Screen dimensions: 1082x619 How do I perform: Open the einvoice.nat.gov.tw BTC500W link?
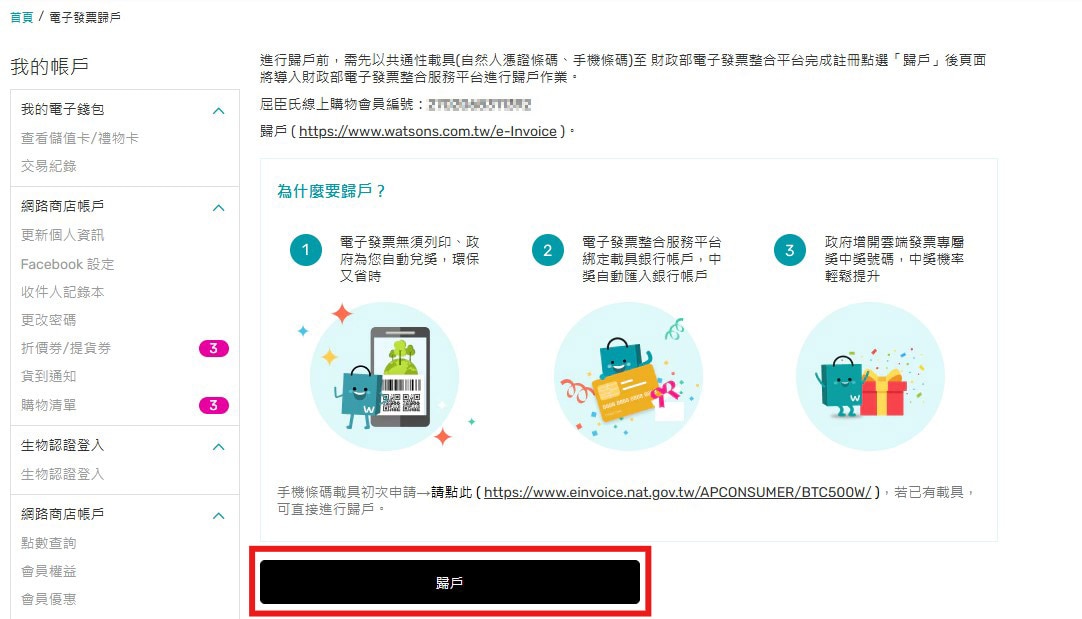click(677, 492)
